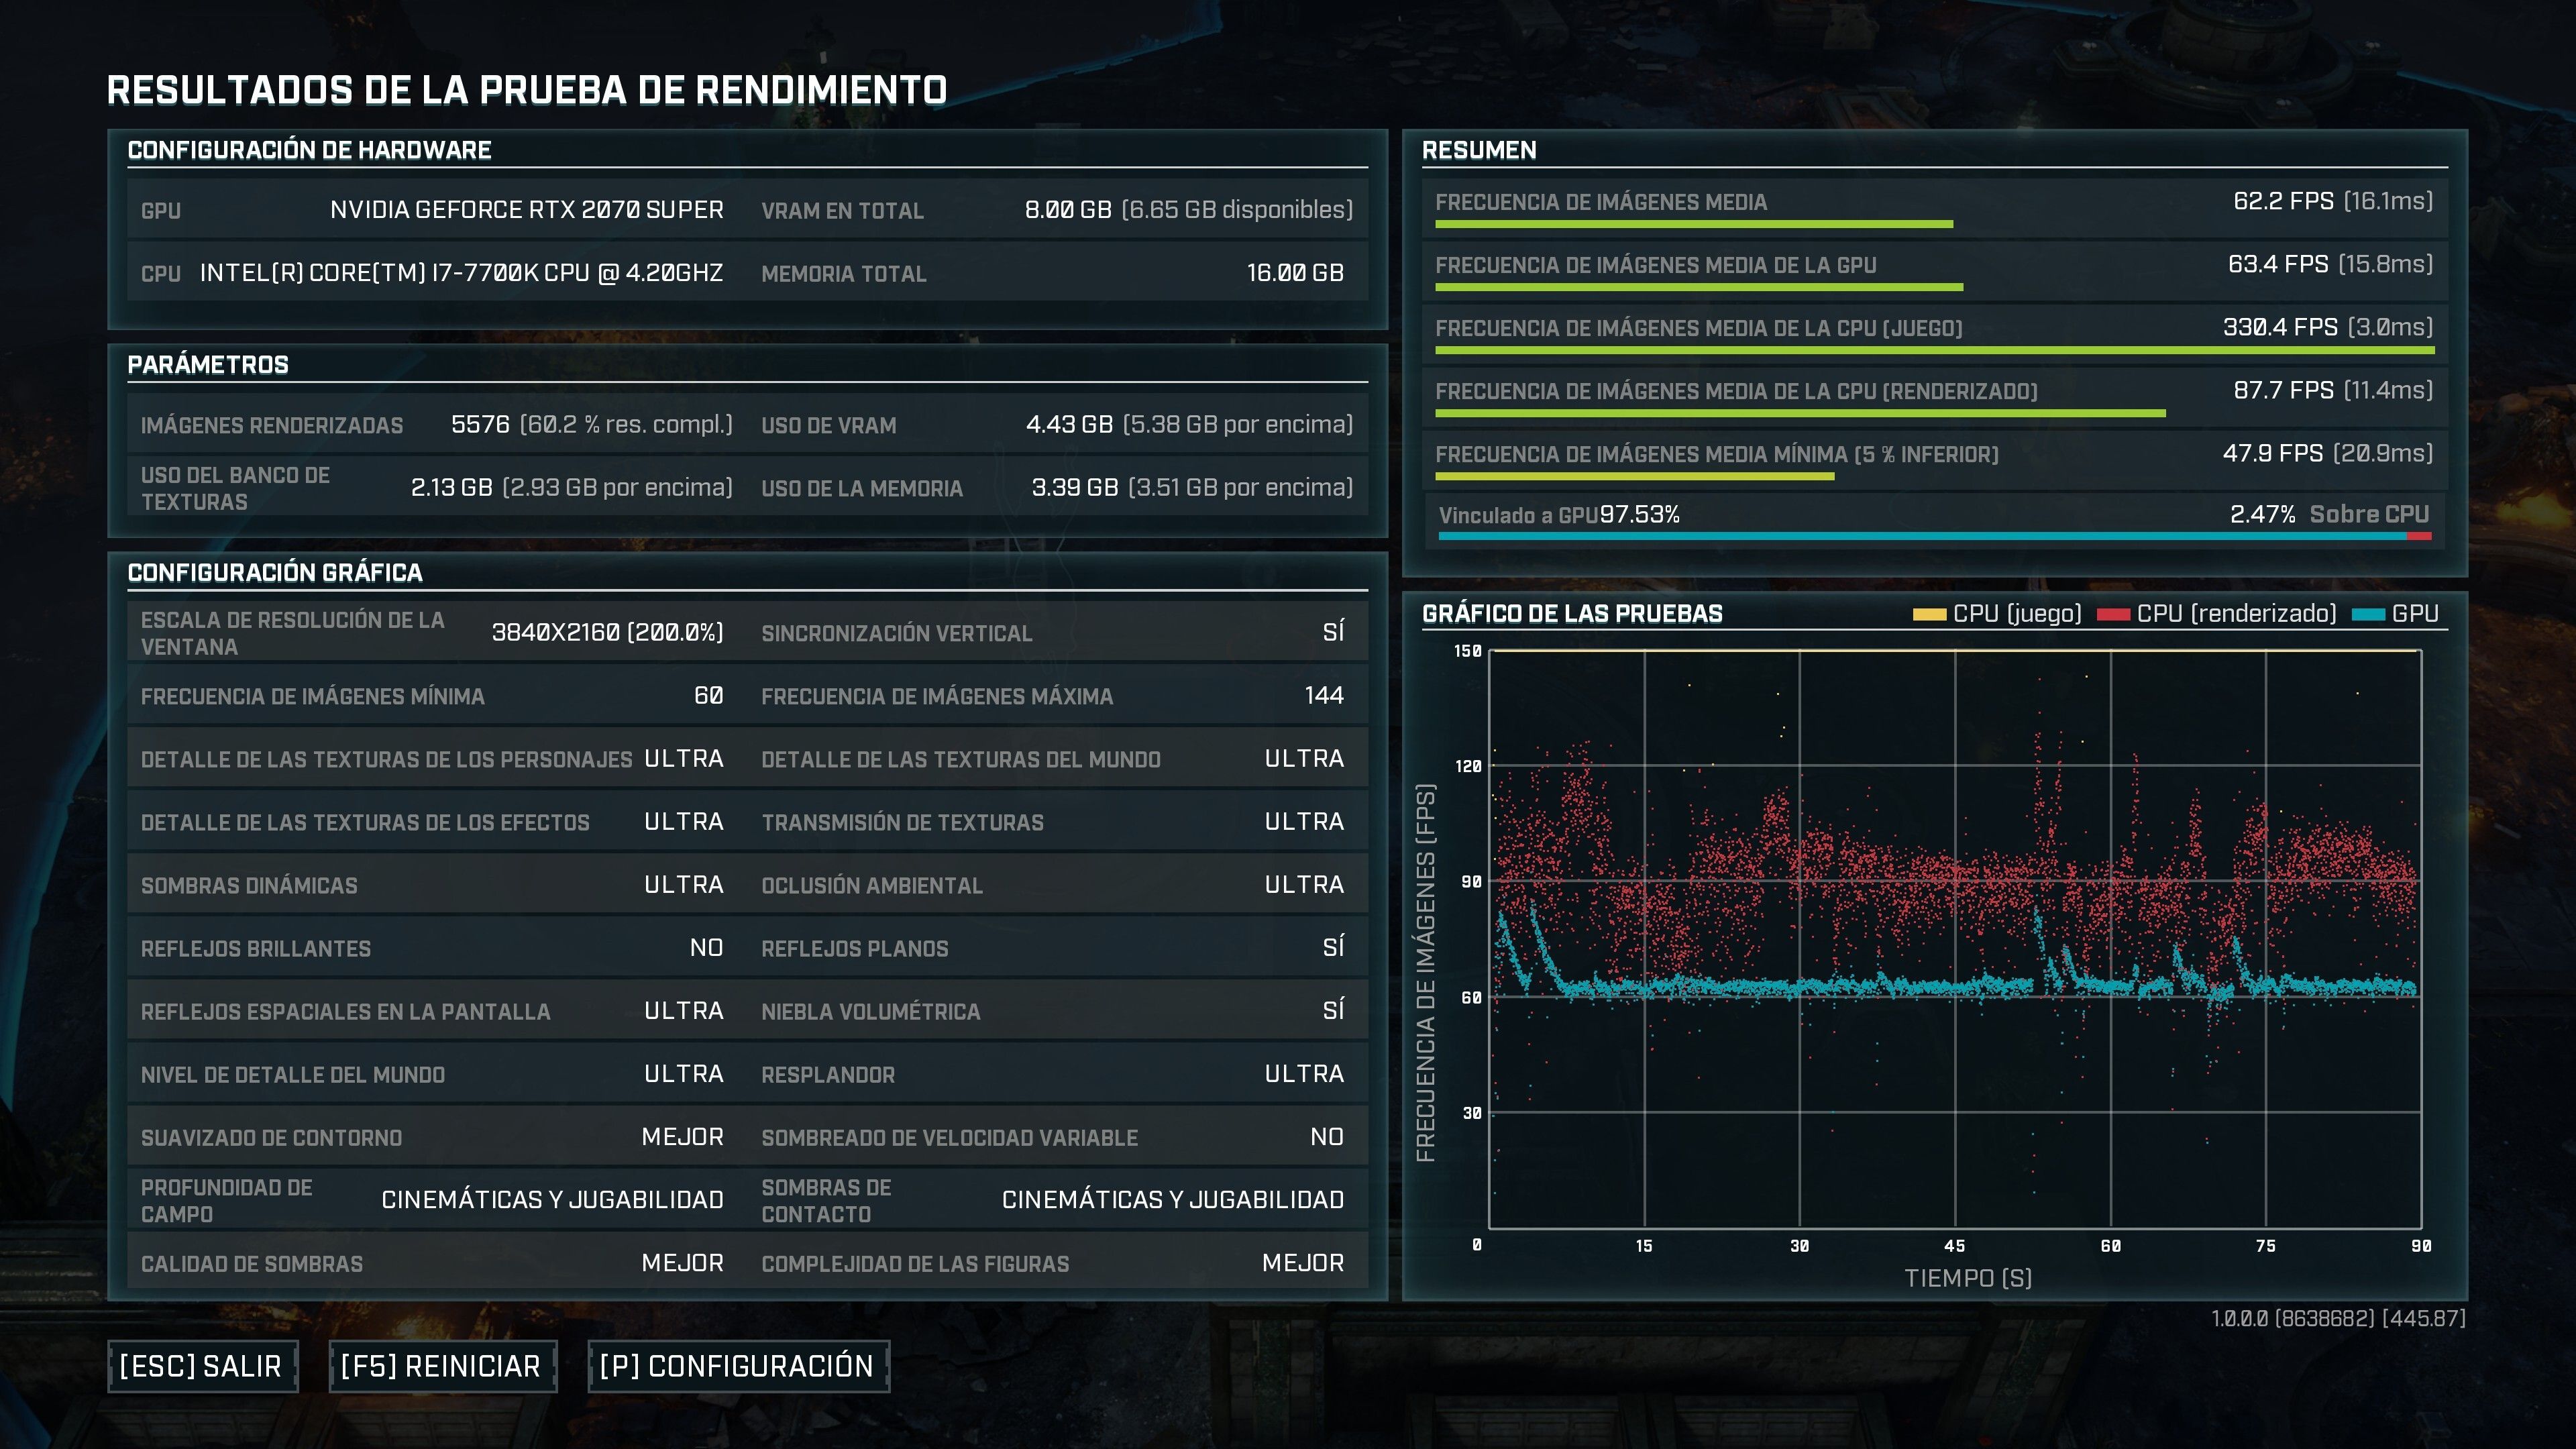The height and width of the screenshot is (1449, 2576).
Task: Click the red CPU (renderizado) legend swatch
Action: click(x=2113, y=614)
